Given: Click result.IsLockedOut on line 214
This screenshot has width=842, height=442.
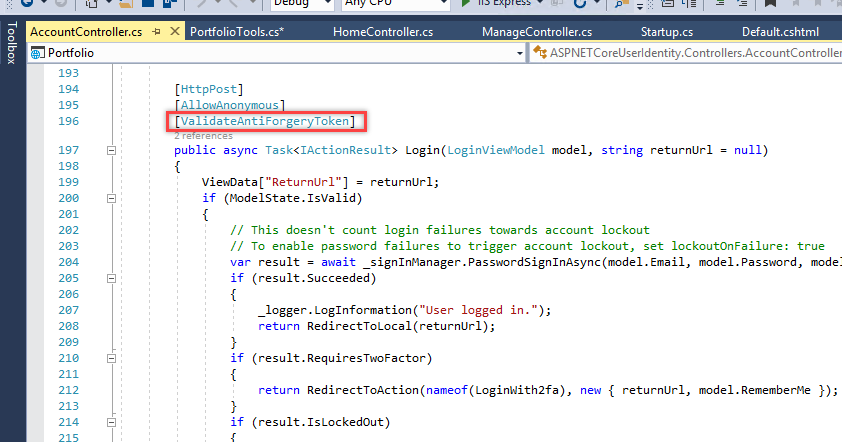Looking at the screenshot, I should (321, 422).
